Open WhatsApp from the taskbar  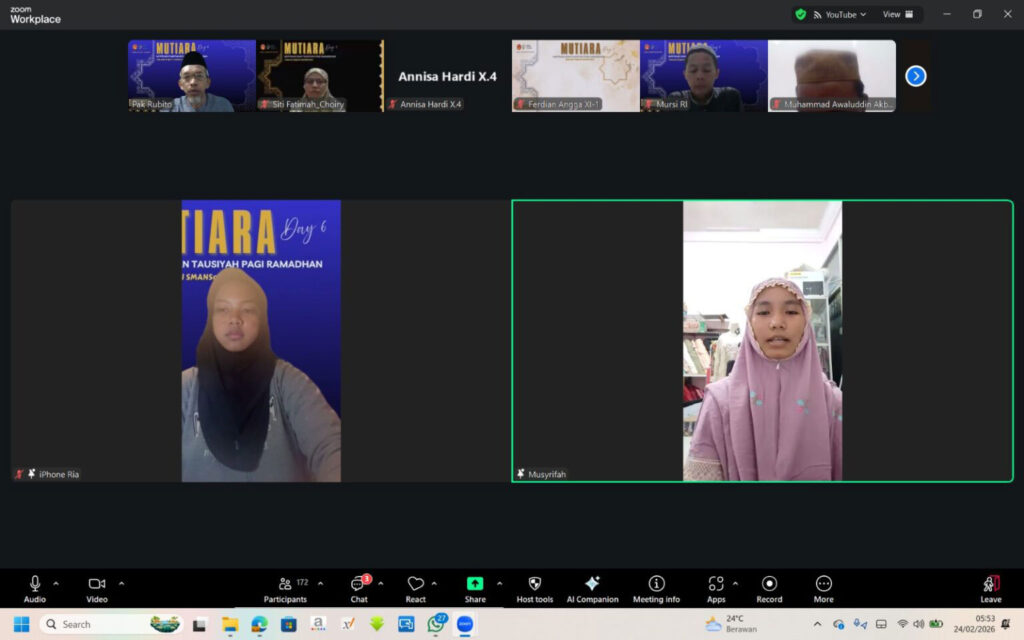click(x=437, y=623)
